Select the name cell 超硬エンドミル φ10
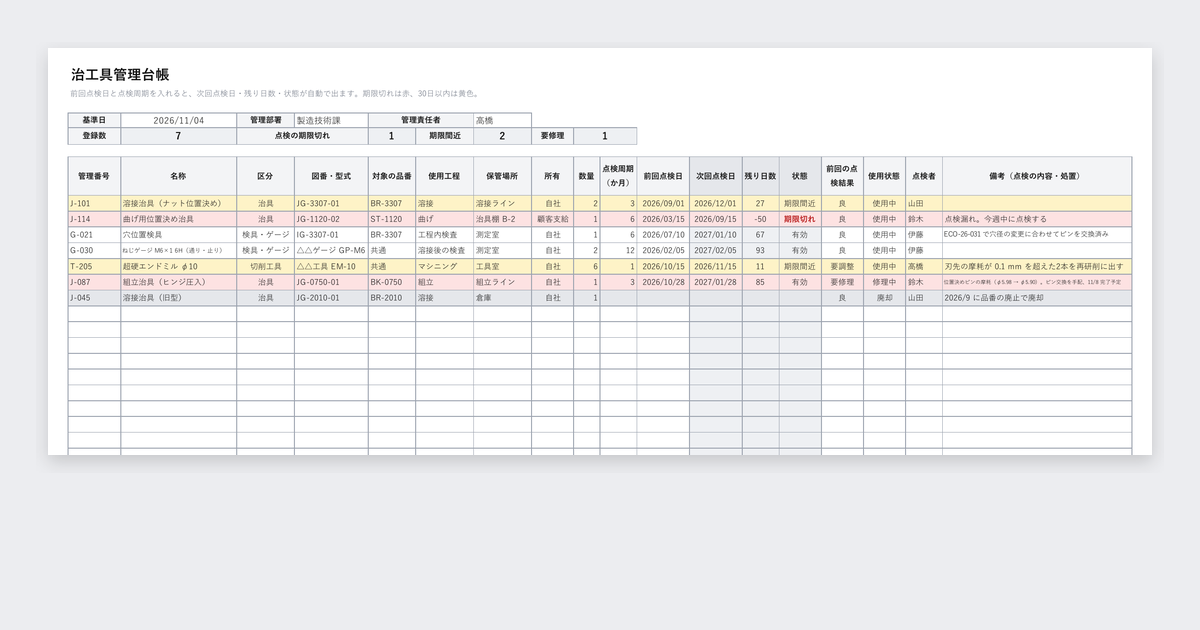The image size is (1200, 630). point(179,267)
